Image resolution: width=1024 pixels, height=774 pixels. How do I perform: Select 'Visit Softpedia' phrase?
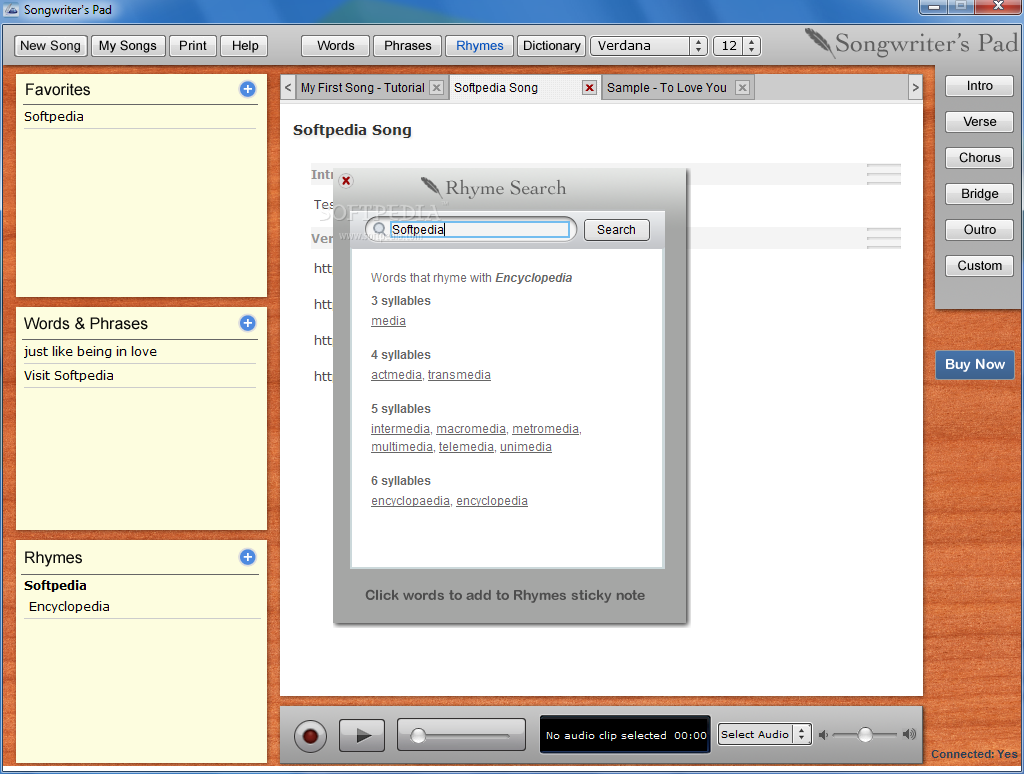pos(69,376)
